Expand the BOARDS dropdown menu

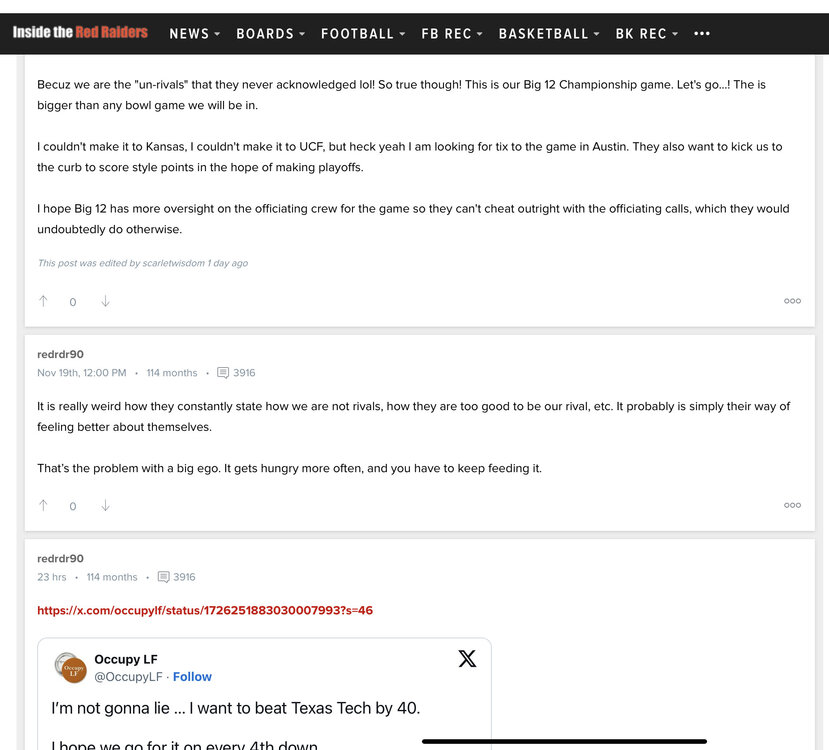pos(270,34)
